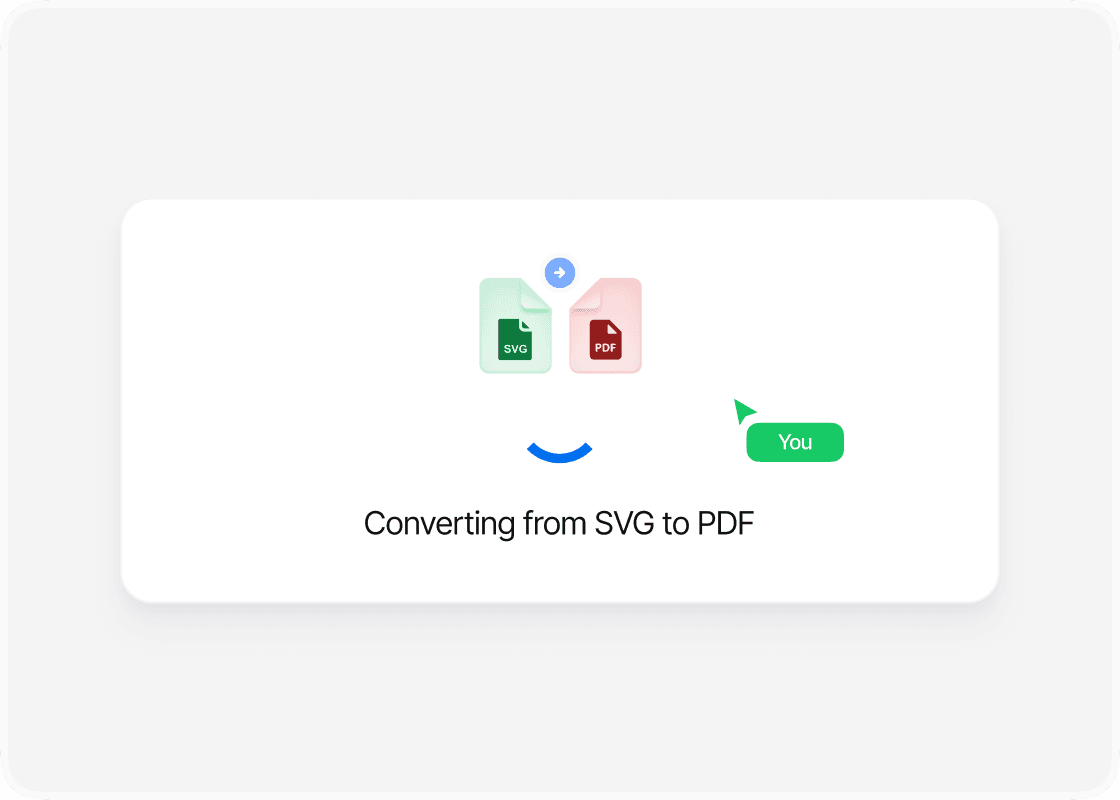
Task: Click the Converting from SVG to PDF text
Action: pyautogui.click(x=559, y=524)
